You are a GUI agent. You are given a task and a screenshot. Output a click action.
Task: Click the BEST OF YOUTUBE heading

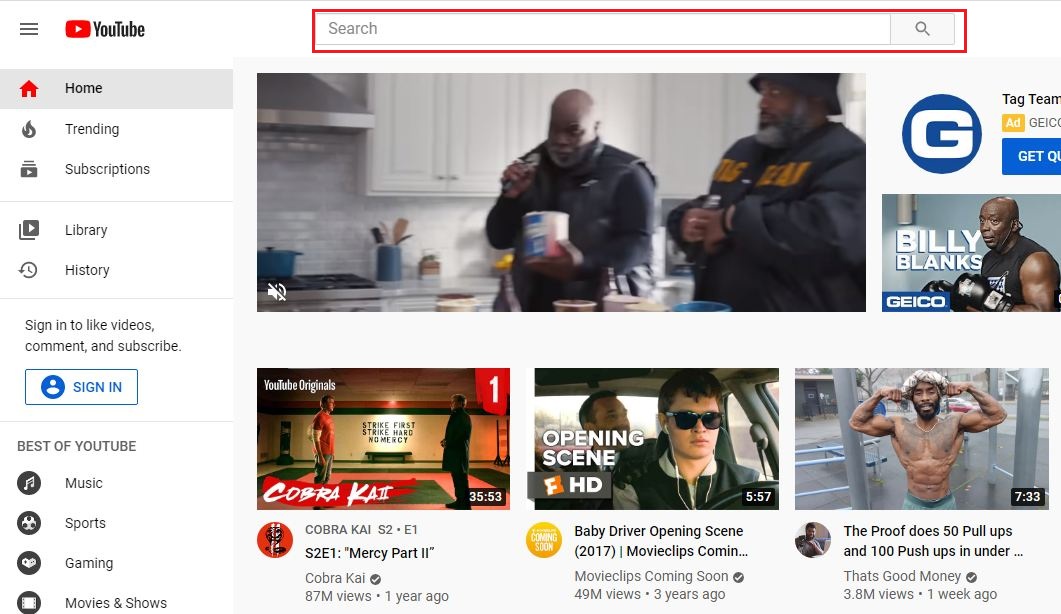coord(76,446)
